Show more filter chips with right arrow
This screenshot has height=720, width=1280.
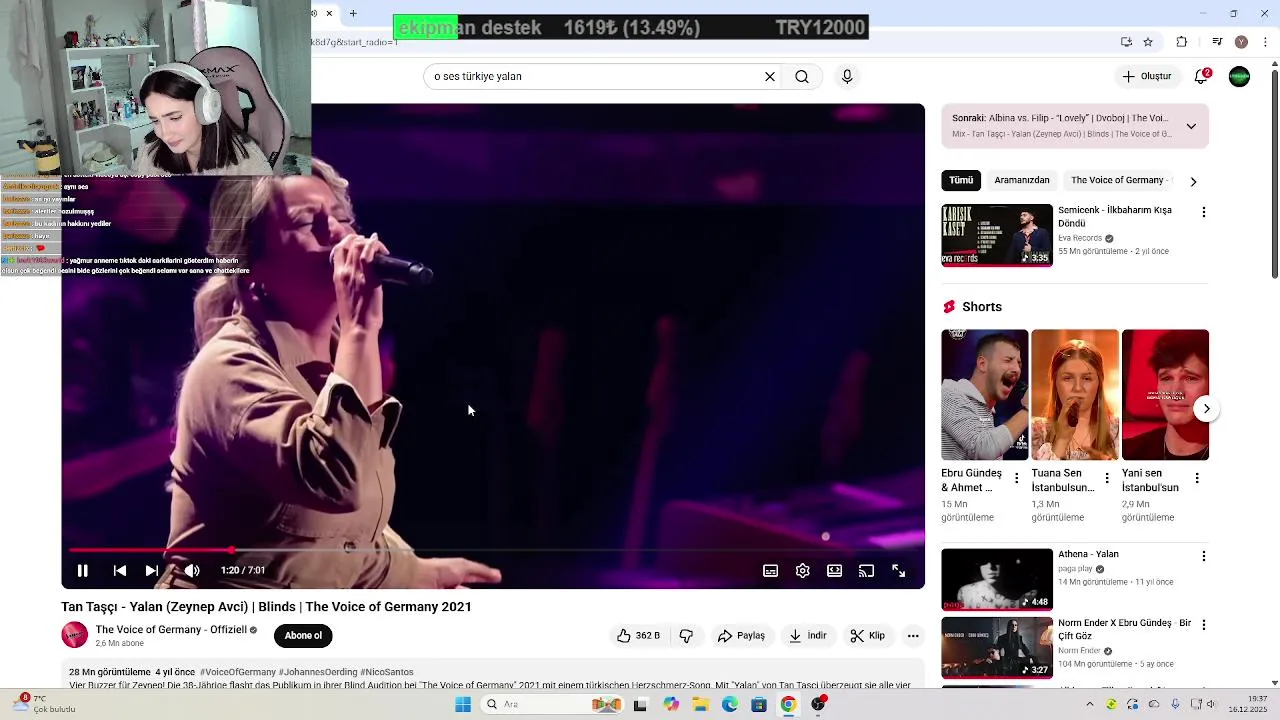tap(1193, 181)
